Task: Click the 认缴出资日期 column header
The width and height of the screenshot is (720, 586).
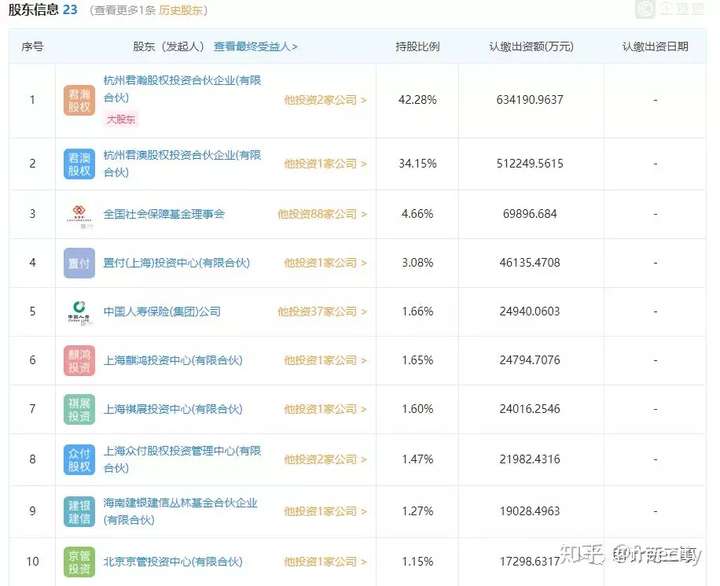Action: 655,46
